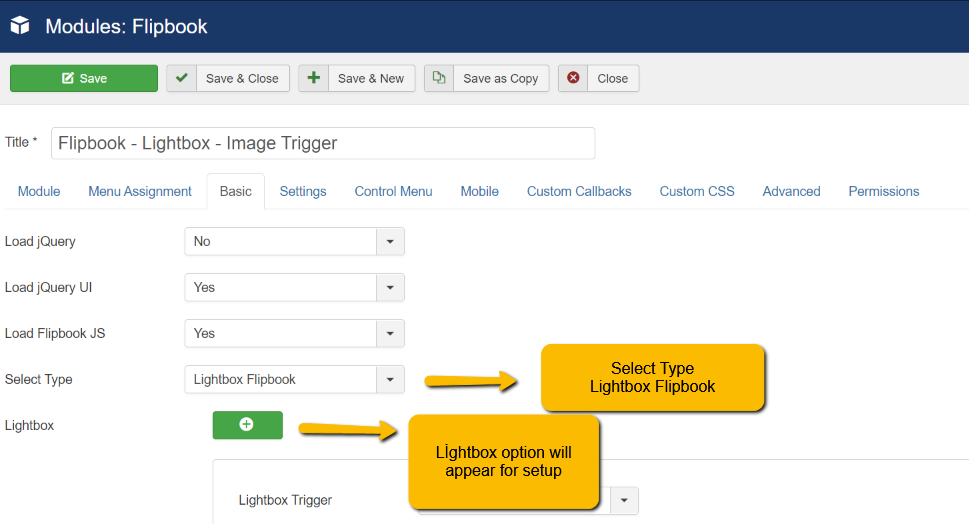The height and width of the screenshot is (524, 969).
Task: Click the Save & New button label
Action: pyautogui.click(x=371, y=78)
